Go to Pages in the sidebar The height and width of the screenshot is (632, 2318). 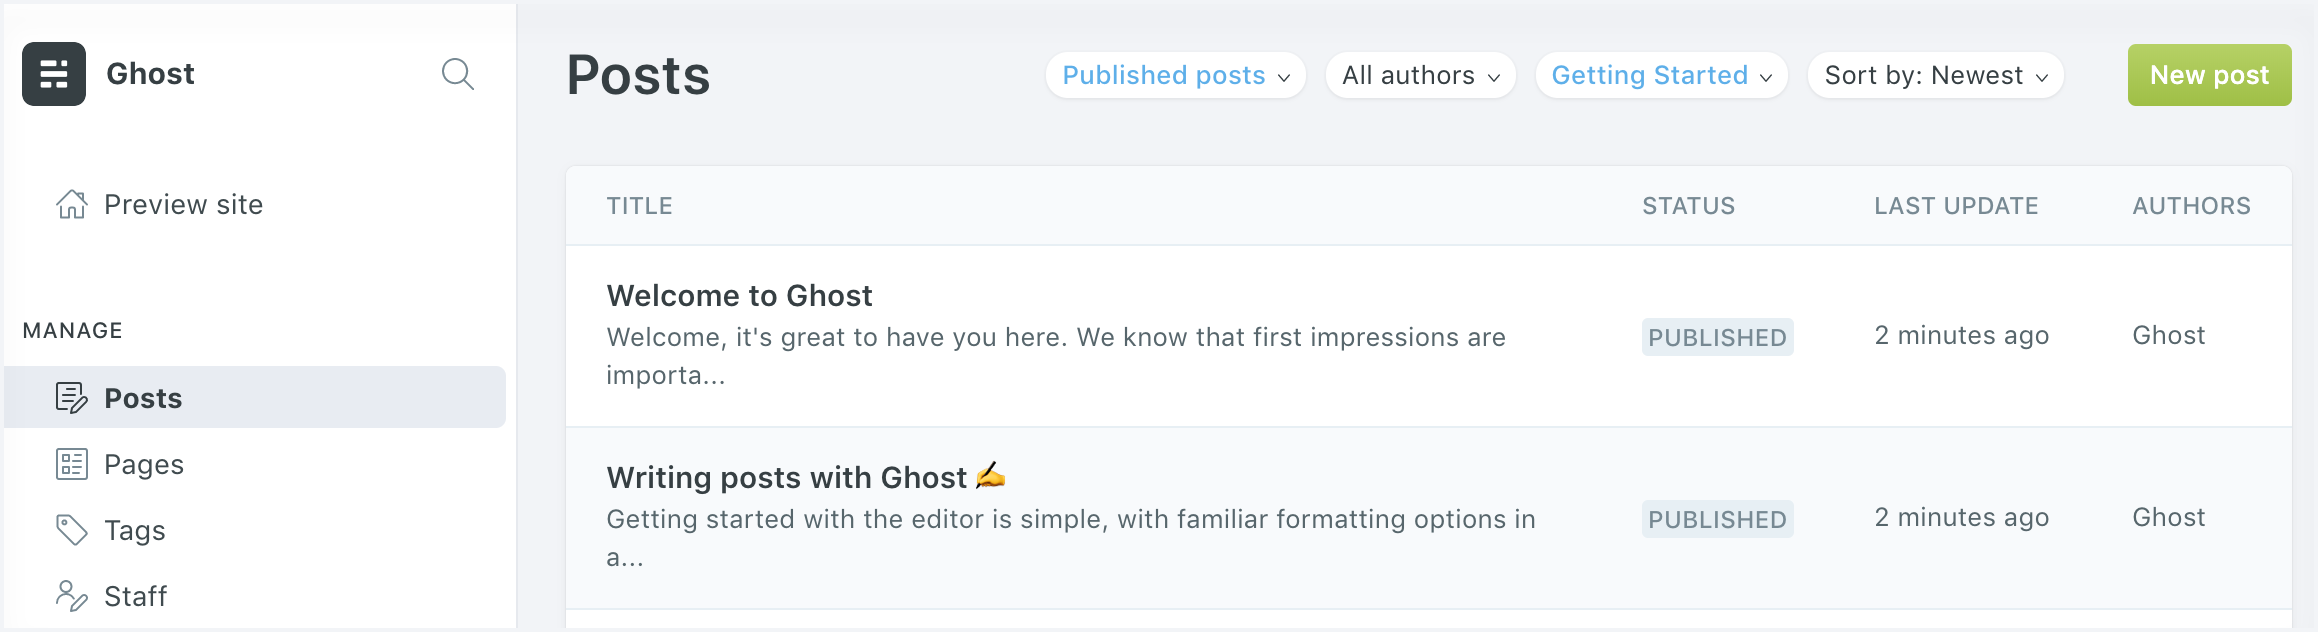[144, 465]
